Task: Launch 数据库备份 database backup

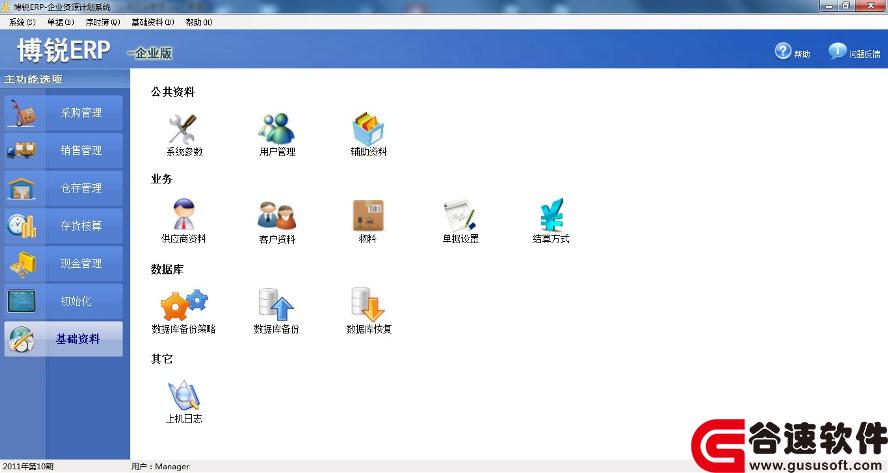Action: coord(277,305)
